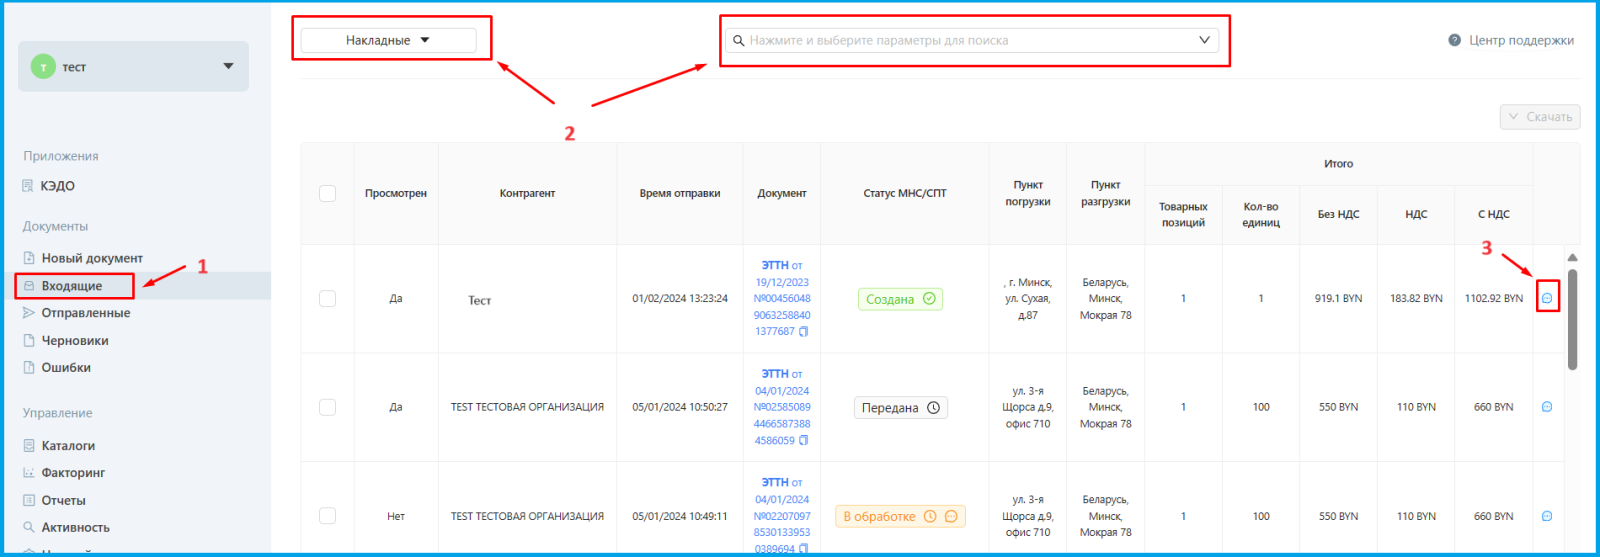
Task: Copy the document number 1377687 using the copy icon
Action: (804, 332)
